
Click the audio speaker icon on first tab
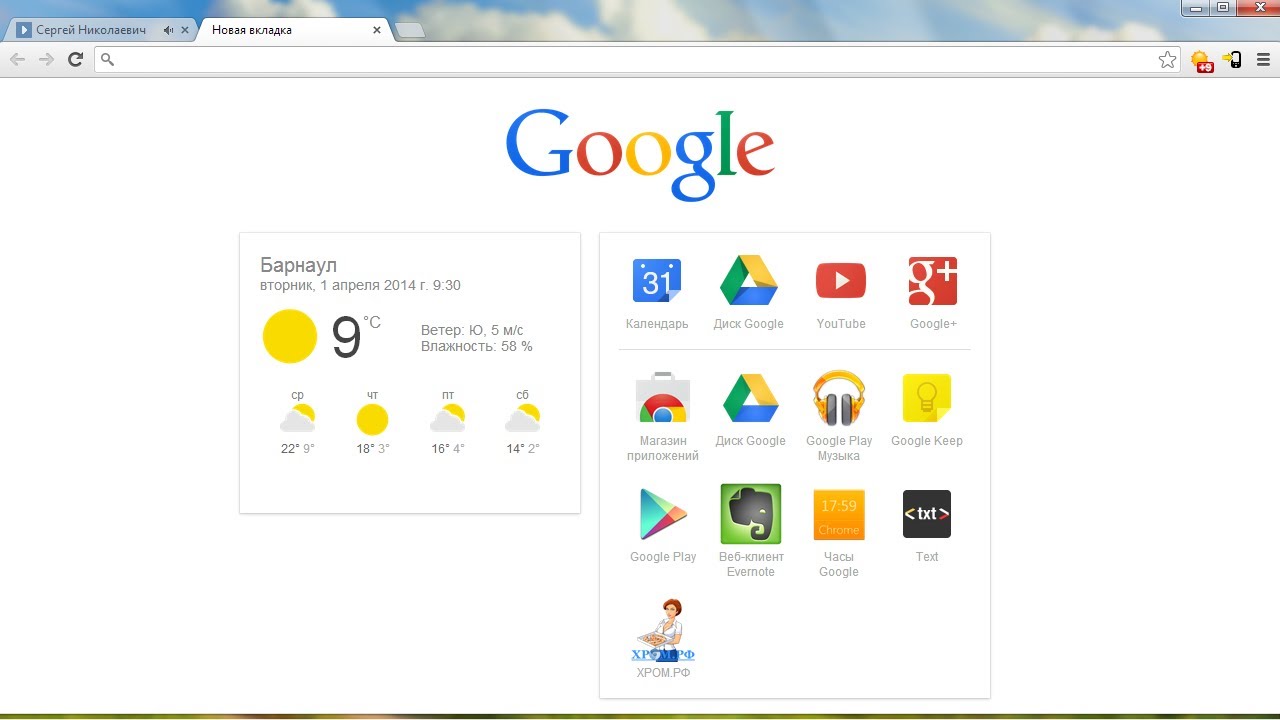pos(168,30)
